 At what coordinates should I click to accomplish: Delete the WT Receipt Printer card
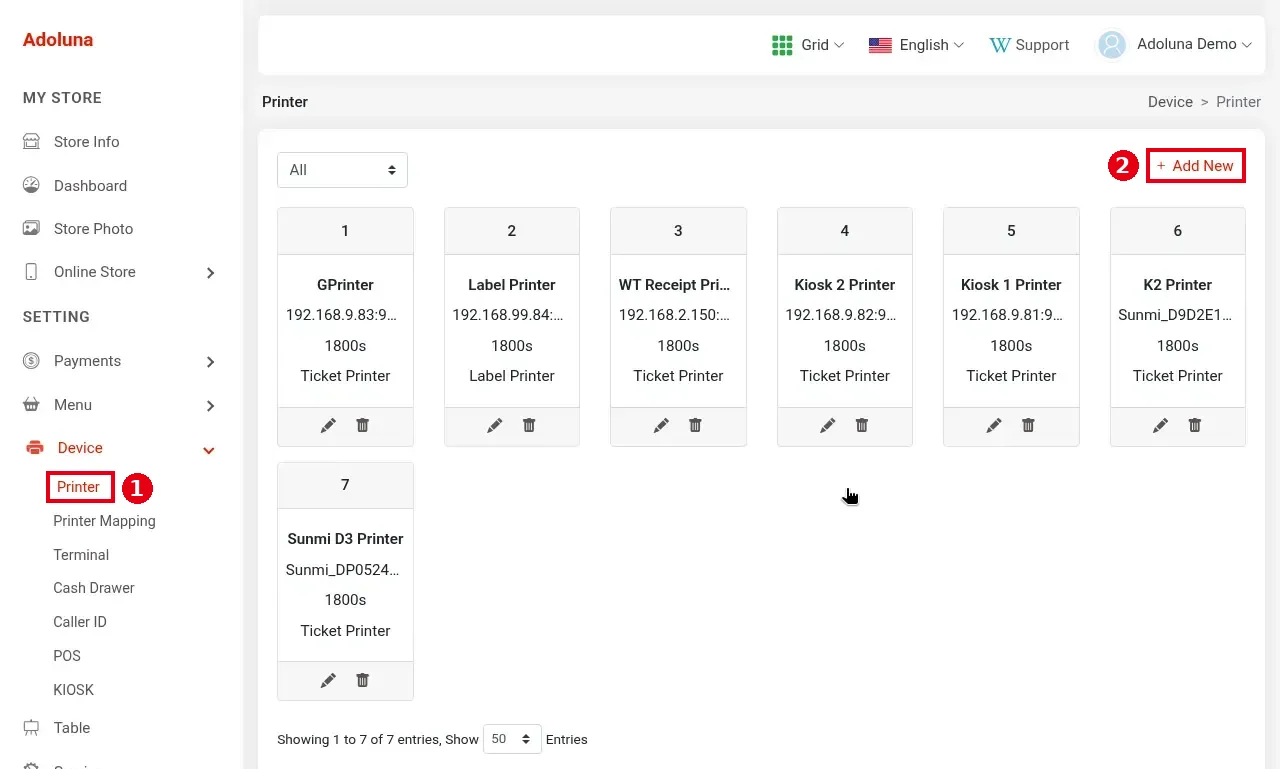coord(695,425)
